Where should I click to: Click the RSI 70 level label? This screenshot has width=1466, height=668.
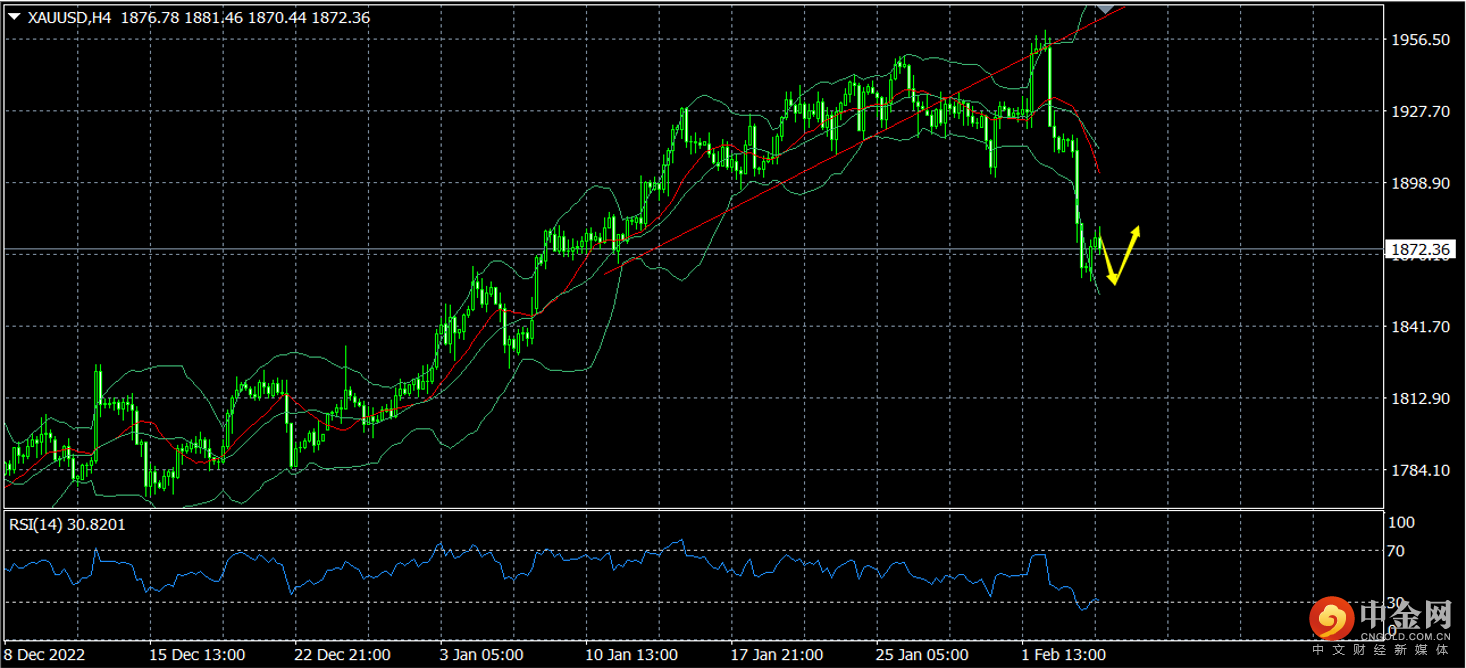click(1396, 551)
